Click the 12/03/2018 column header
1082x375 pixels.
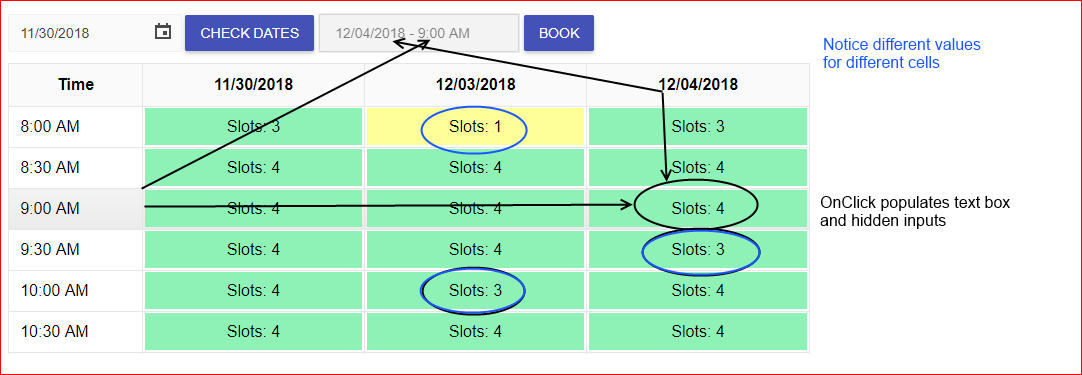click(475, 85)
